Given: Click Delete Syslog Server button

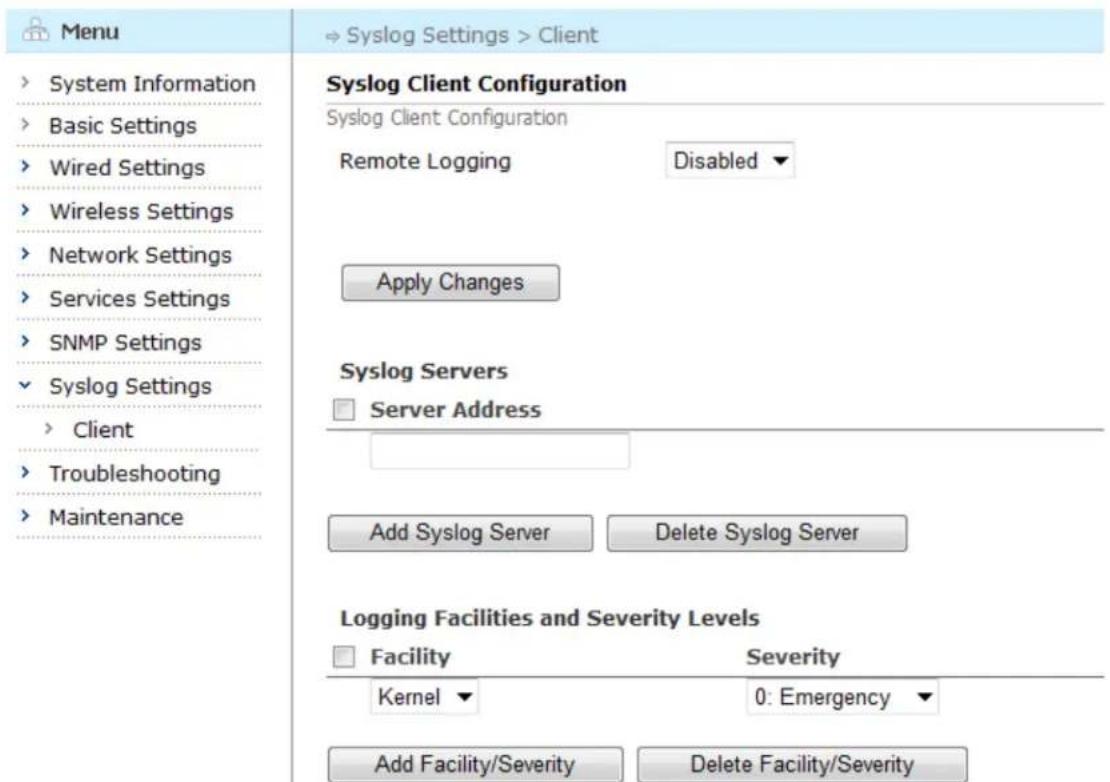Looking at the screenshot, I should tap(757, 533).
